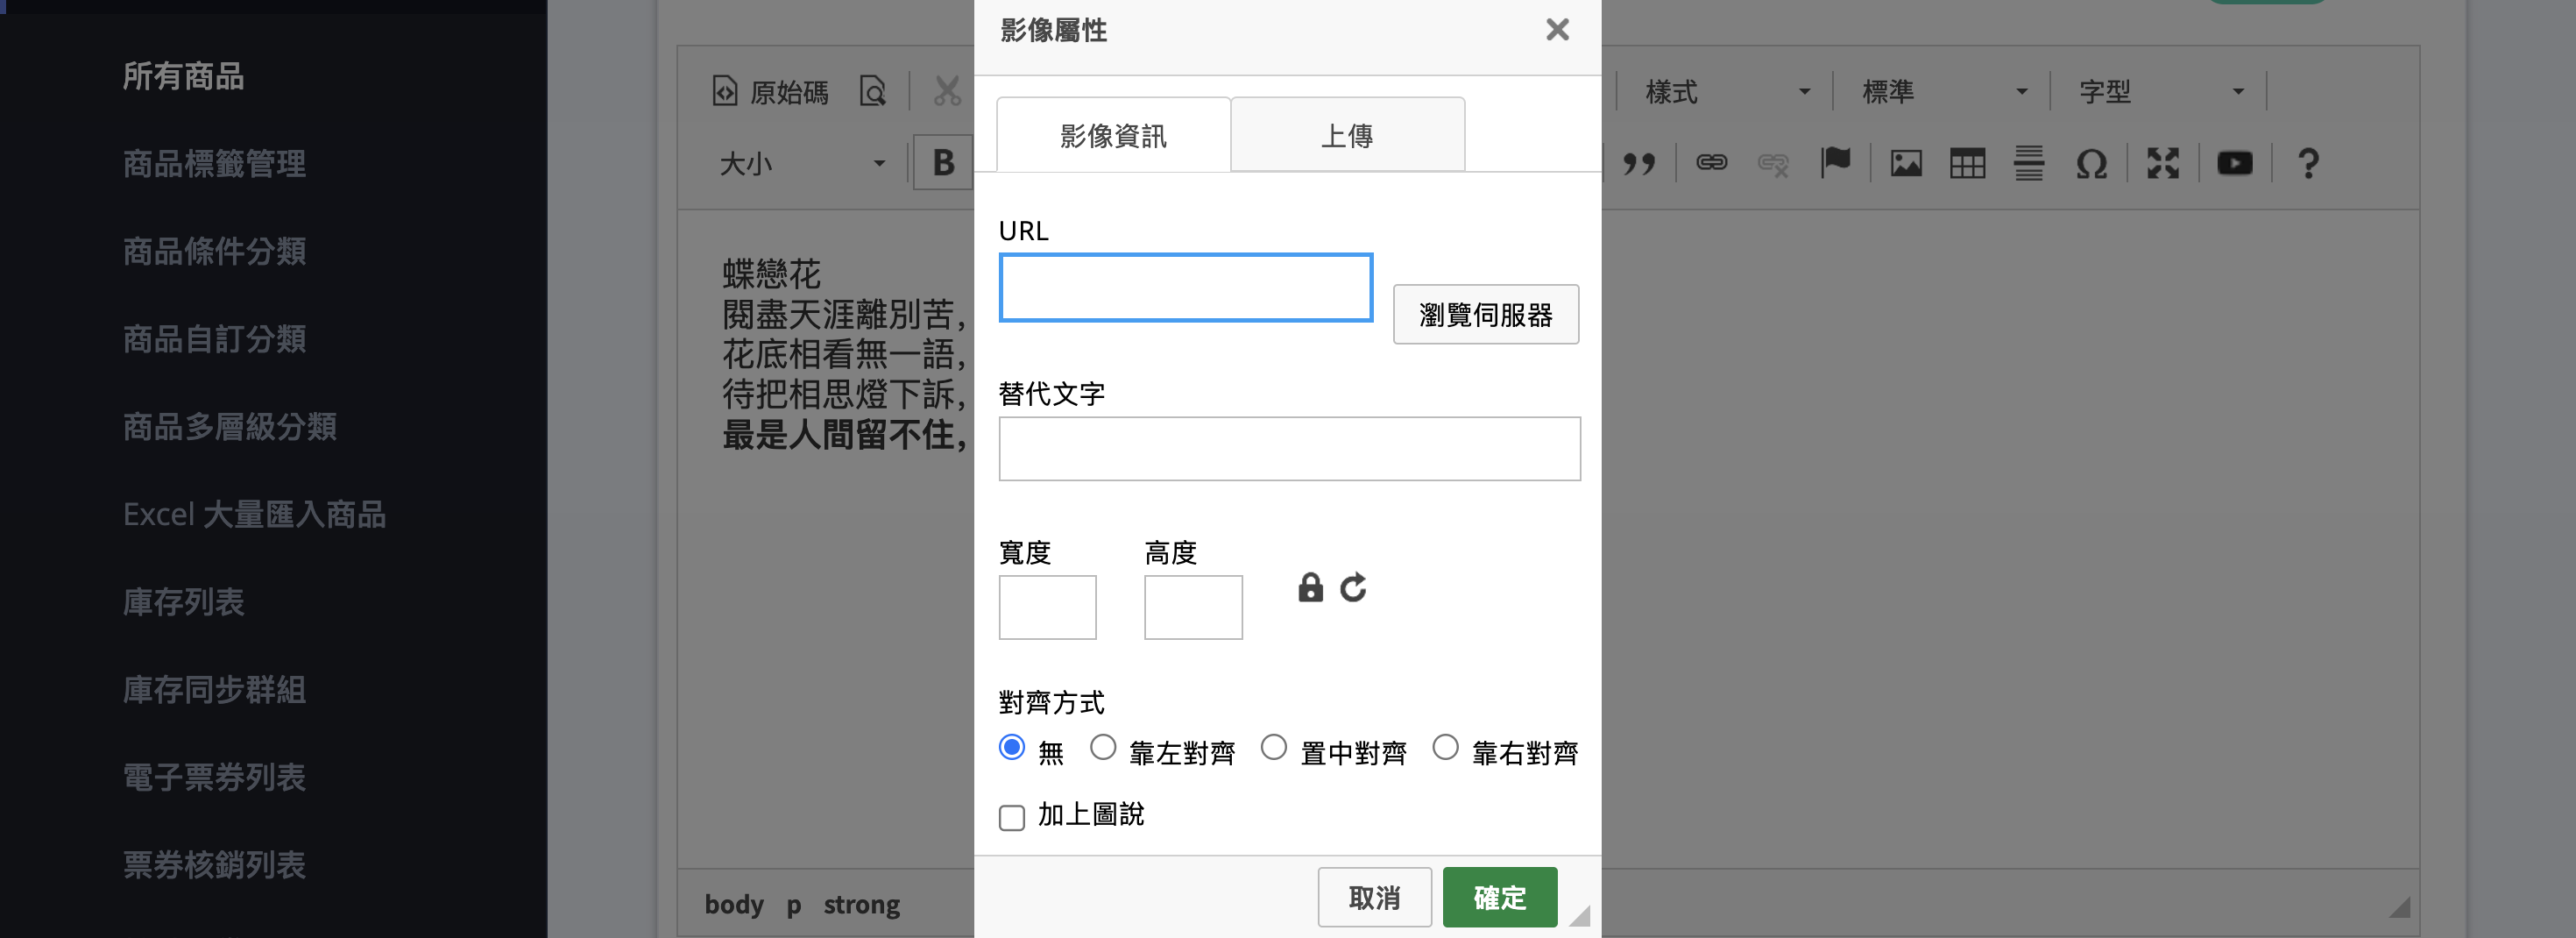Open 庫存同步群組 in the sidebar

[214, 690]
